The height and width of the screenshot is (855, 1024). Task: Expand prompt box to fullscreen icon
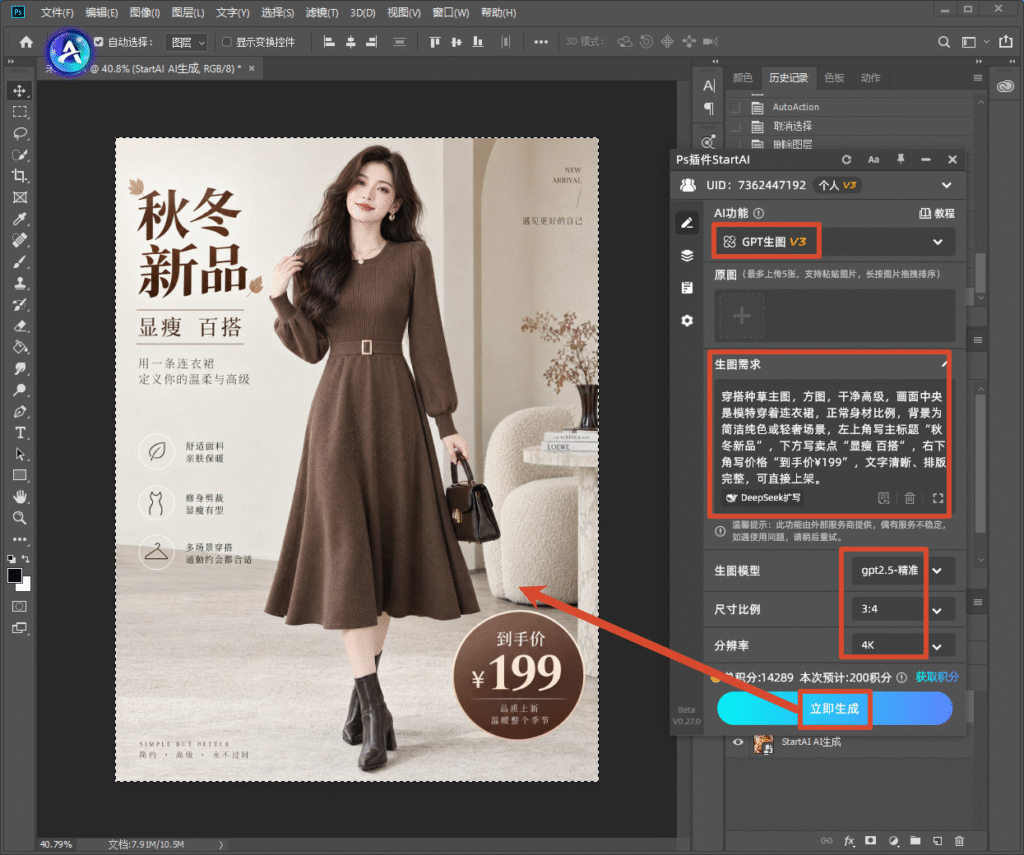(x=938, y=498)
